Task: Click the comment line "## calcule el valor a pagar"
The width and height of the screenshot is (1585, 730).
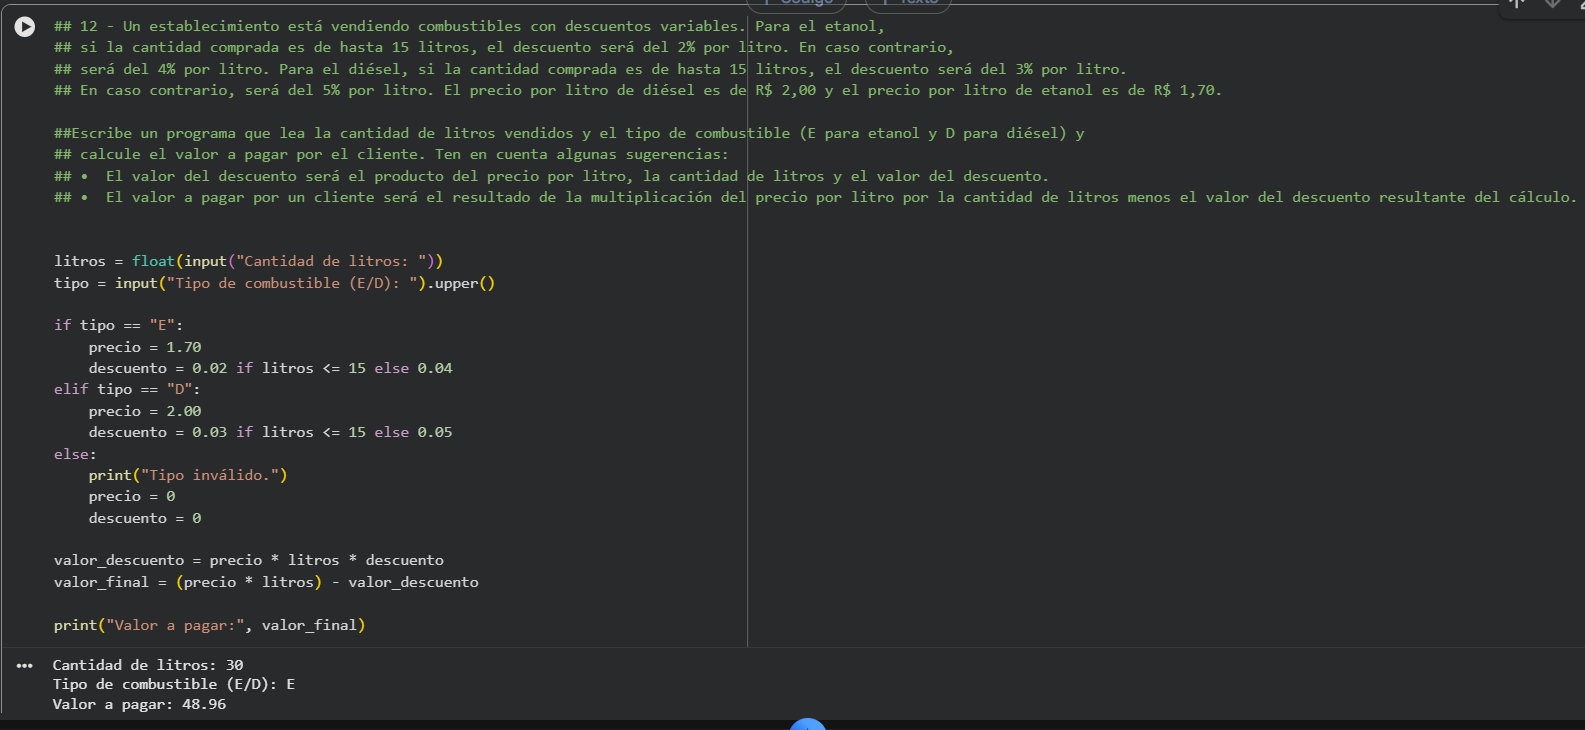Action: (391, 155)
